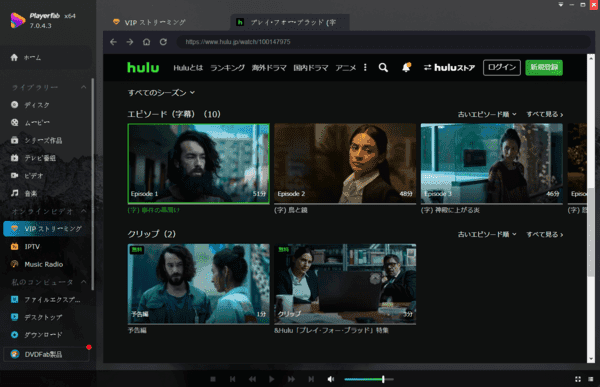Image resolution: width=600 pixels, height=387 pixels.
Task: Open Hulu notifications bell
Action: [406, 67]
